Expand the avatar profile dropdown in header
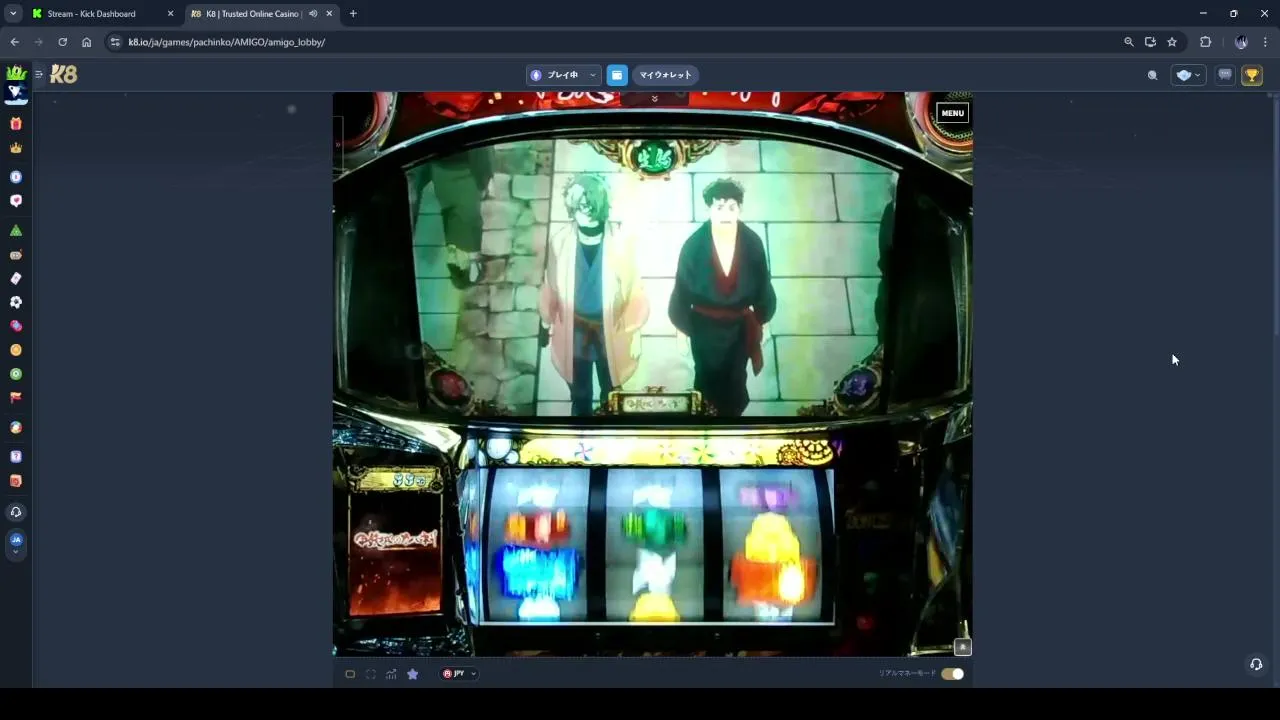The width and height of the screenshot is (1280, 720). click(1188, 75)
